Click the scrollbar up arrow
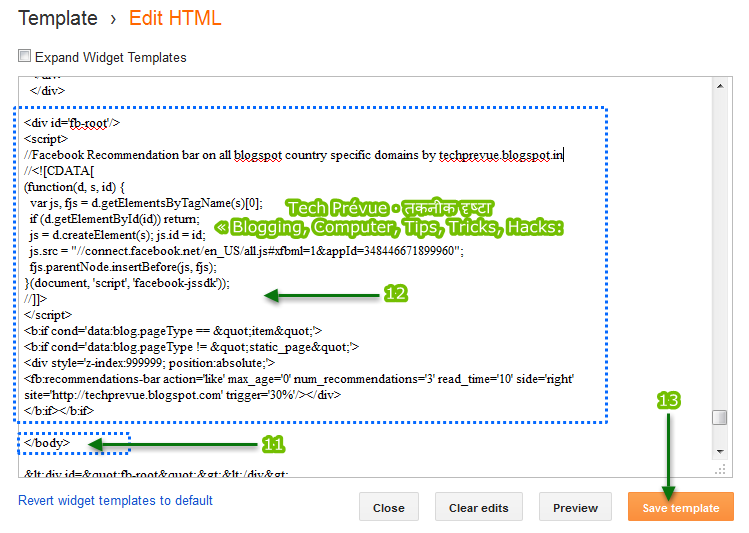 [720, 86]
